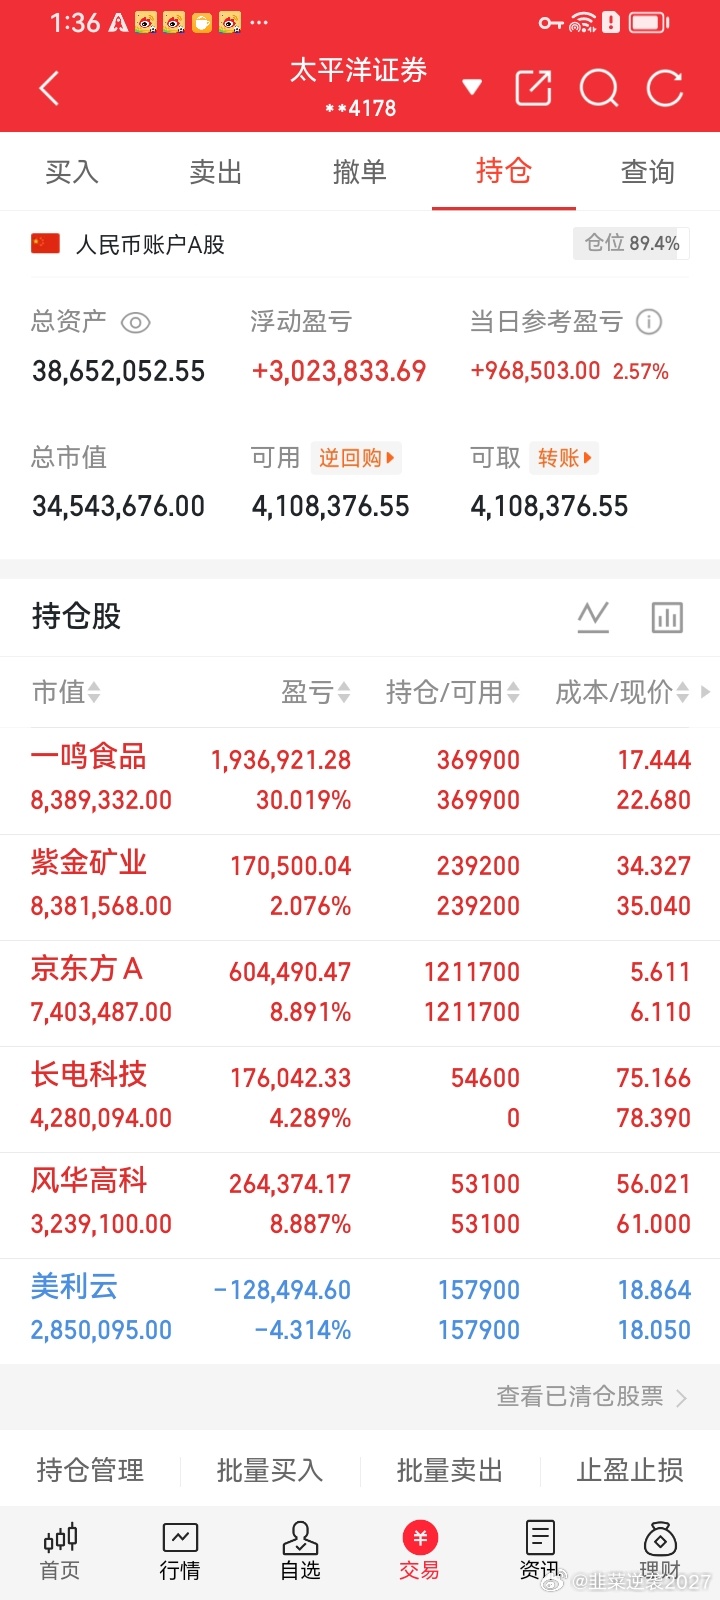Viewport: 720px width, 1600px height.
Task: Tap the info icon beside 当日参考盈亏
Action: point(649,322)
